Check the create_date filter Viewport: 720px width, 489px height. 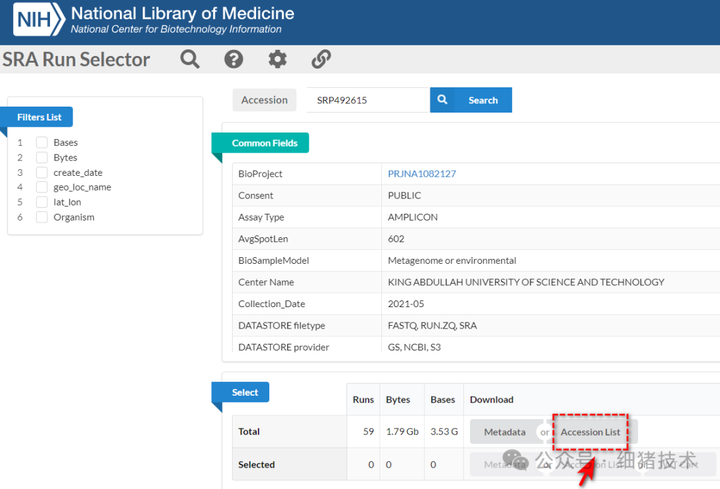pos(42,173)
